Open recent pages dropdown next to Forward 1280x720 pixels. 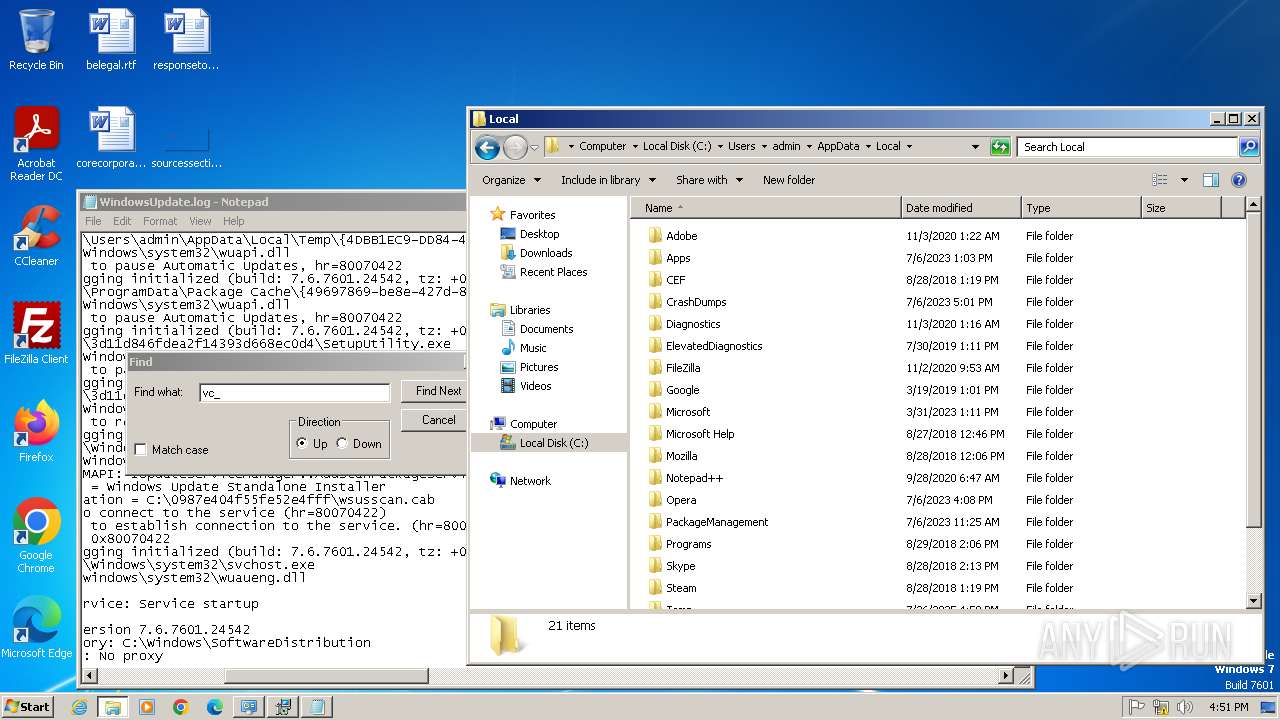click(x=534, y=148)
